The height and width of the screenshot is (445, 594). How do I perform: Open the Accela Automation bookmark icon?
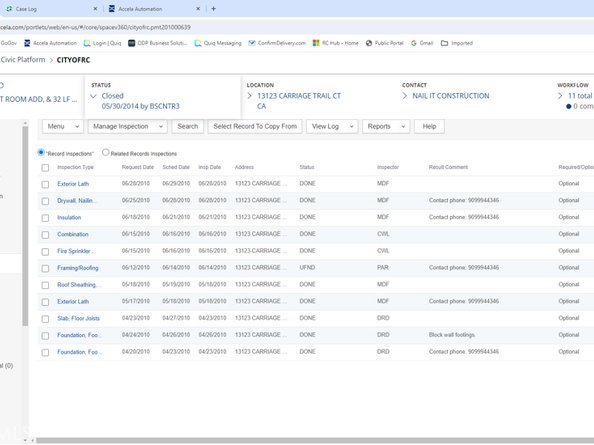point(27,43)
